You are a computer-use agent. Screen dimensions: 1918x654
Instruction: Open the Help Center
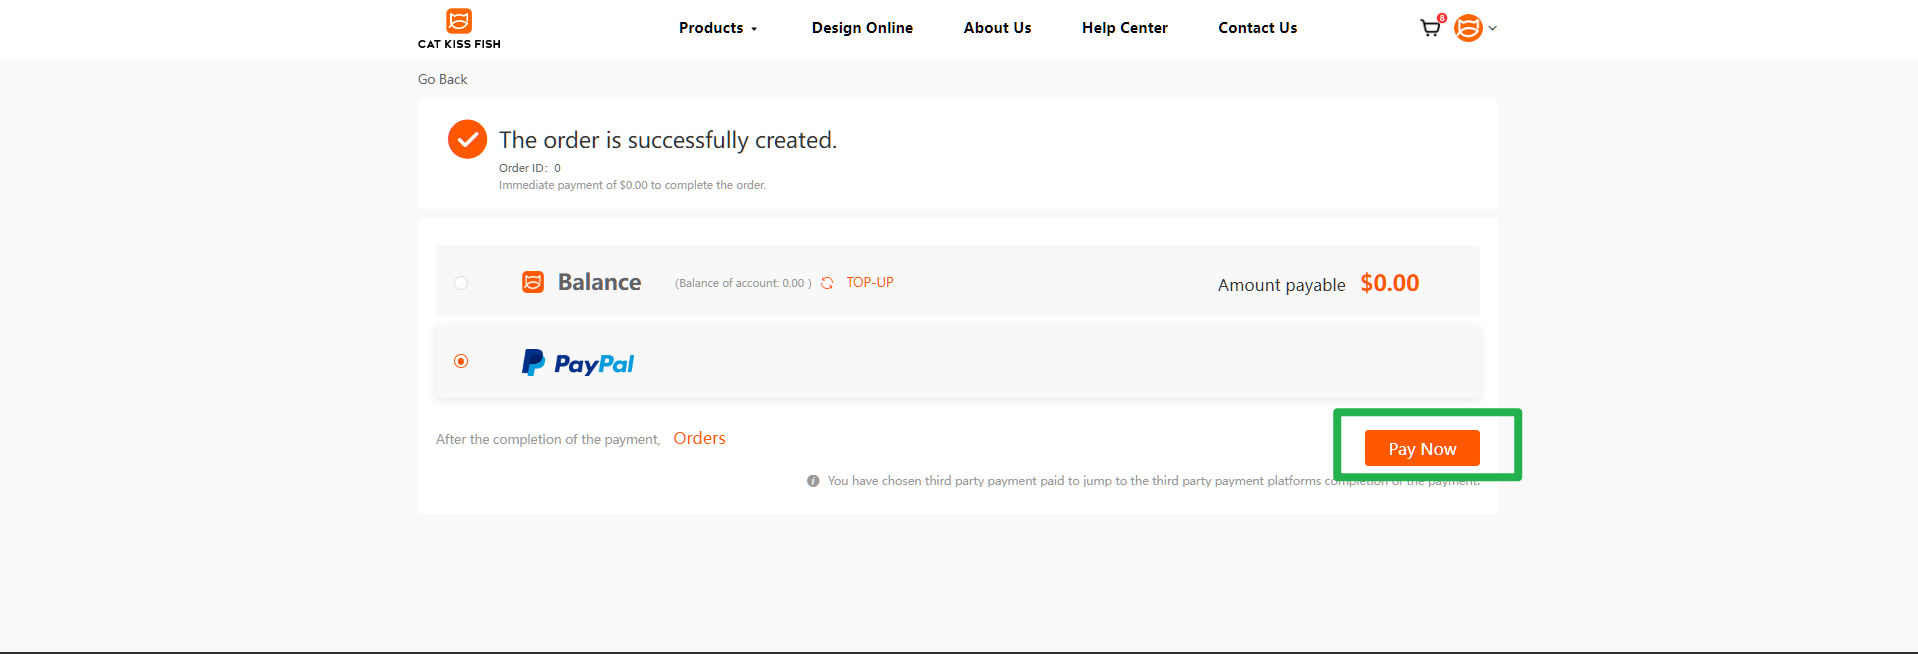coord(1124,28)
